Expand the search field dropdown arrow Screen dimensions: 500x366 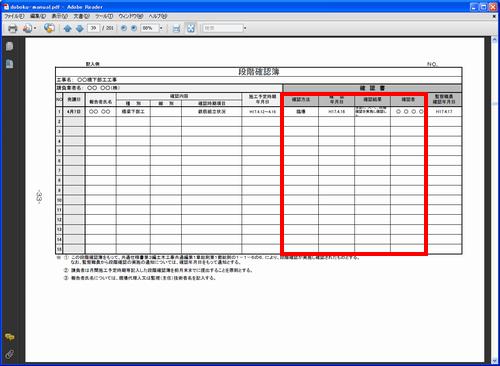coord(245,28)
